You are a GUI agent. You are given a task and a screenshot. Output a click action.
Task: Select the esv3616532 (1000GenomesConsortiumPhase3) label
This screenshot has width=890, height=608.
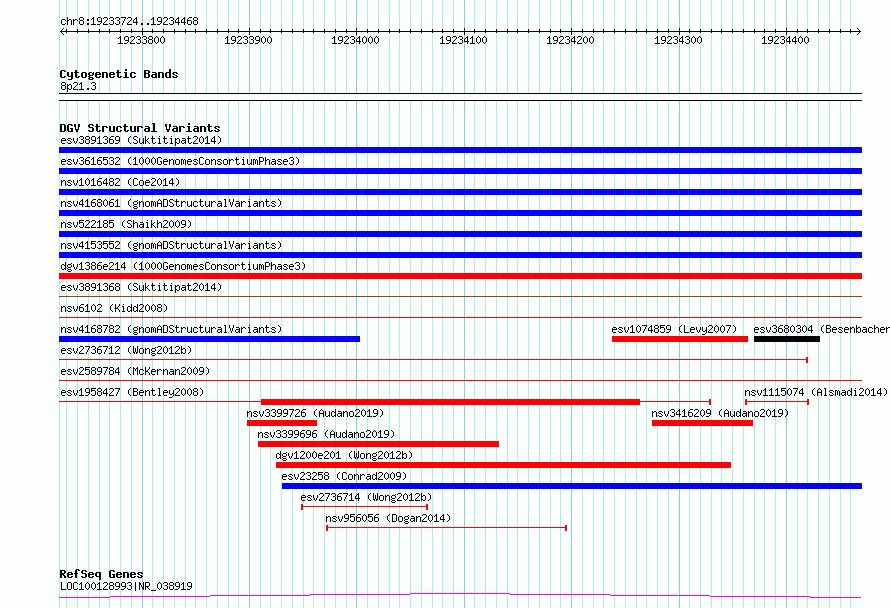(180, 161)
